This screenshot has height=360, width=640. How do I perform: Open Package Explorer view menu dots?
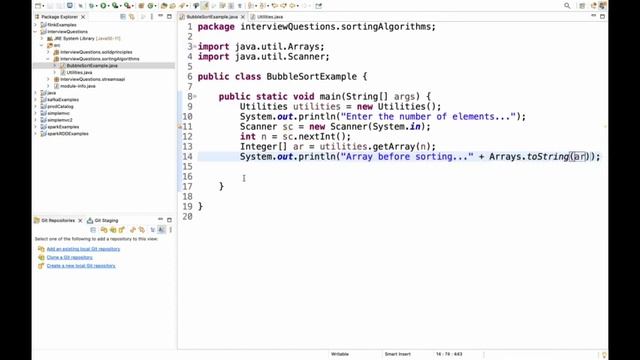pyautogui.click(x=151, y=17)
